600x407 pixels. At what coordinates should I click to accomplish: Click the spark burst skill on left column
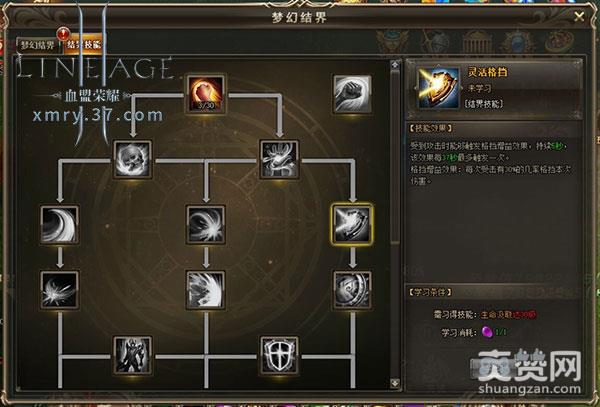point(59,290)
